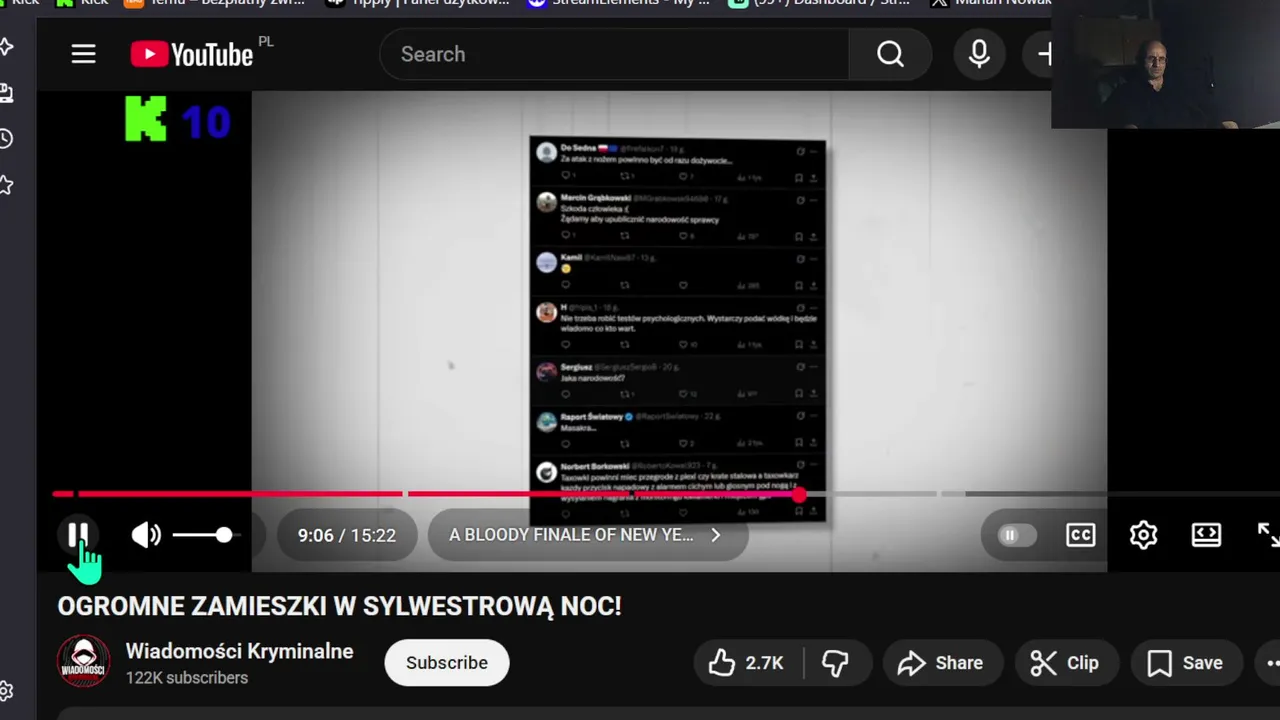The image size is (1280, 720).
Task: Mute the video with speaker icon
Action: (146, 535)
